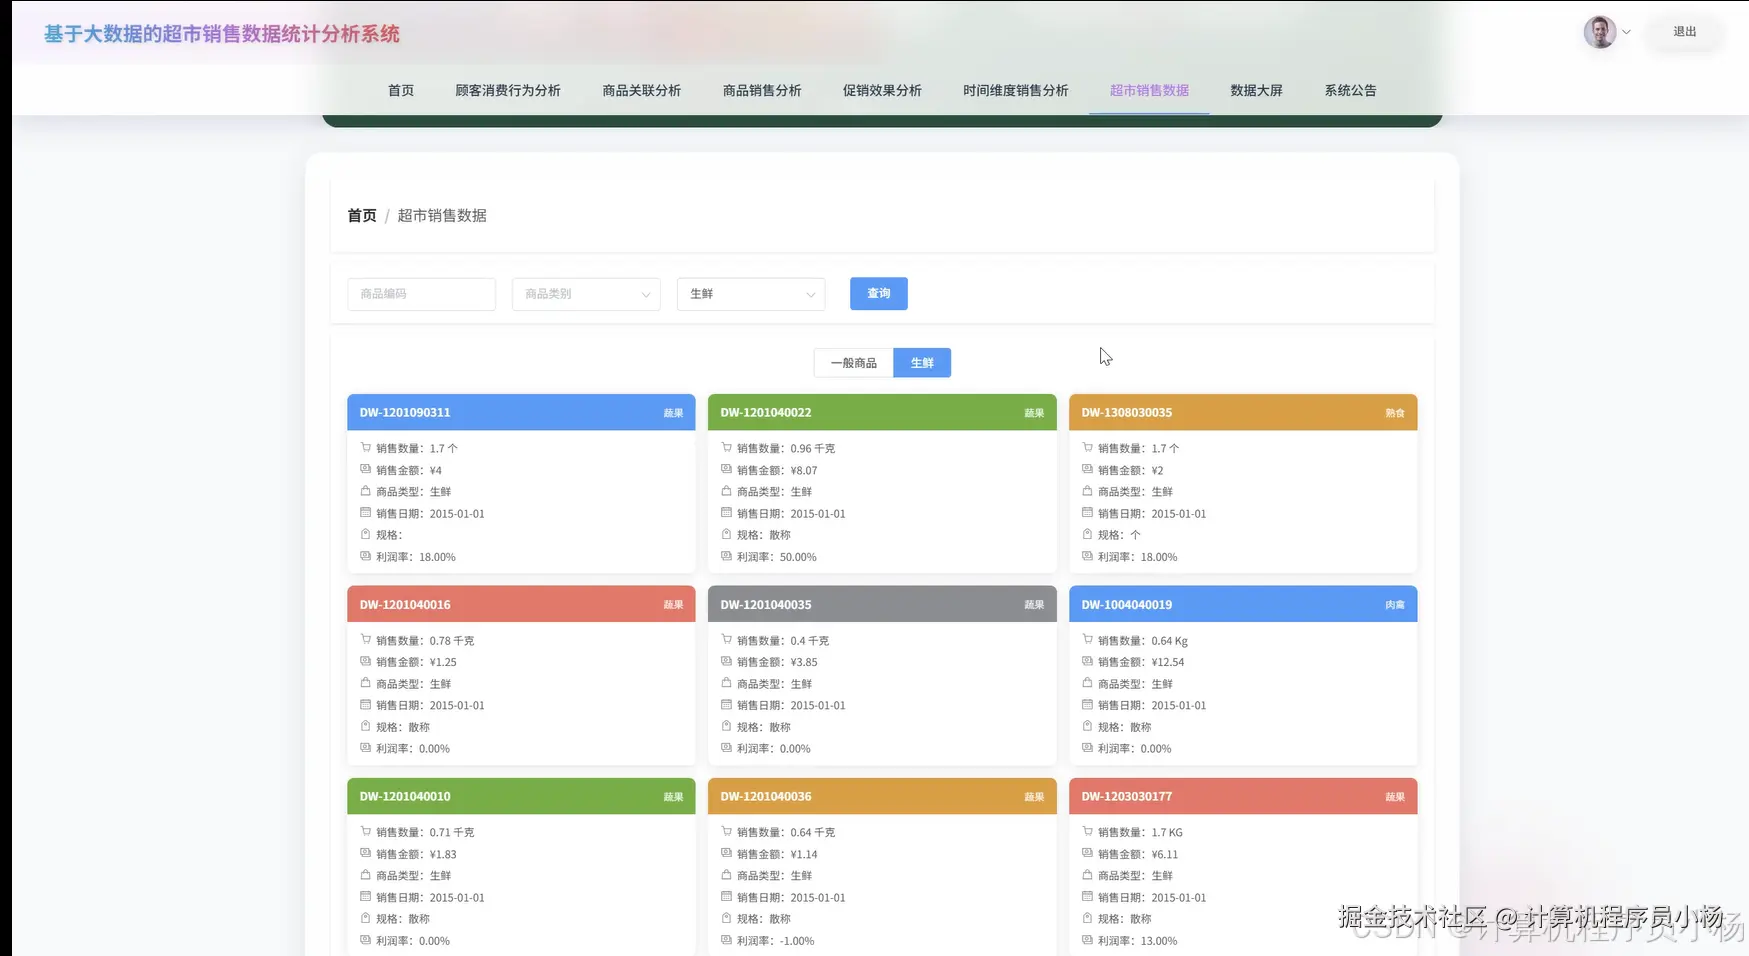Open 系统公告 from the navigation bar
The image size is (1749, 956).
[x=1350, y=91]
